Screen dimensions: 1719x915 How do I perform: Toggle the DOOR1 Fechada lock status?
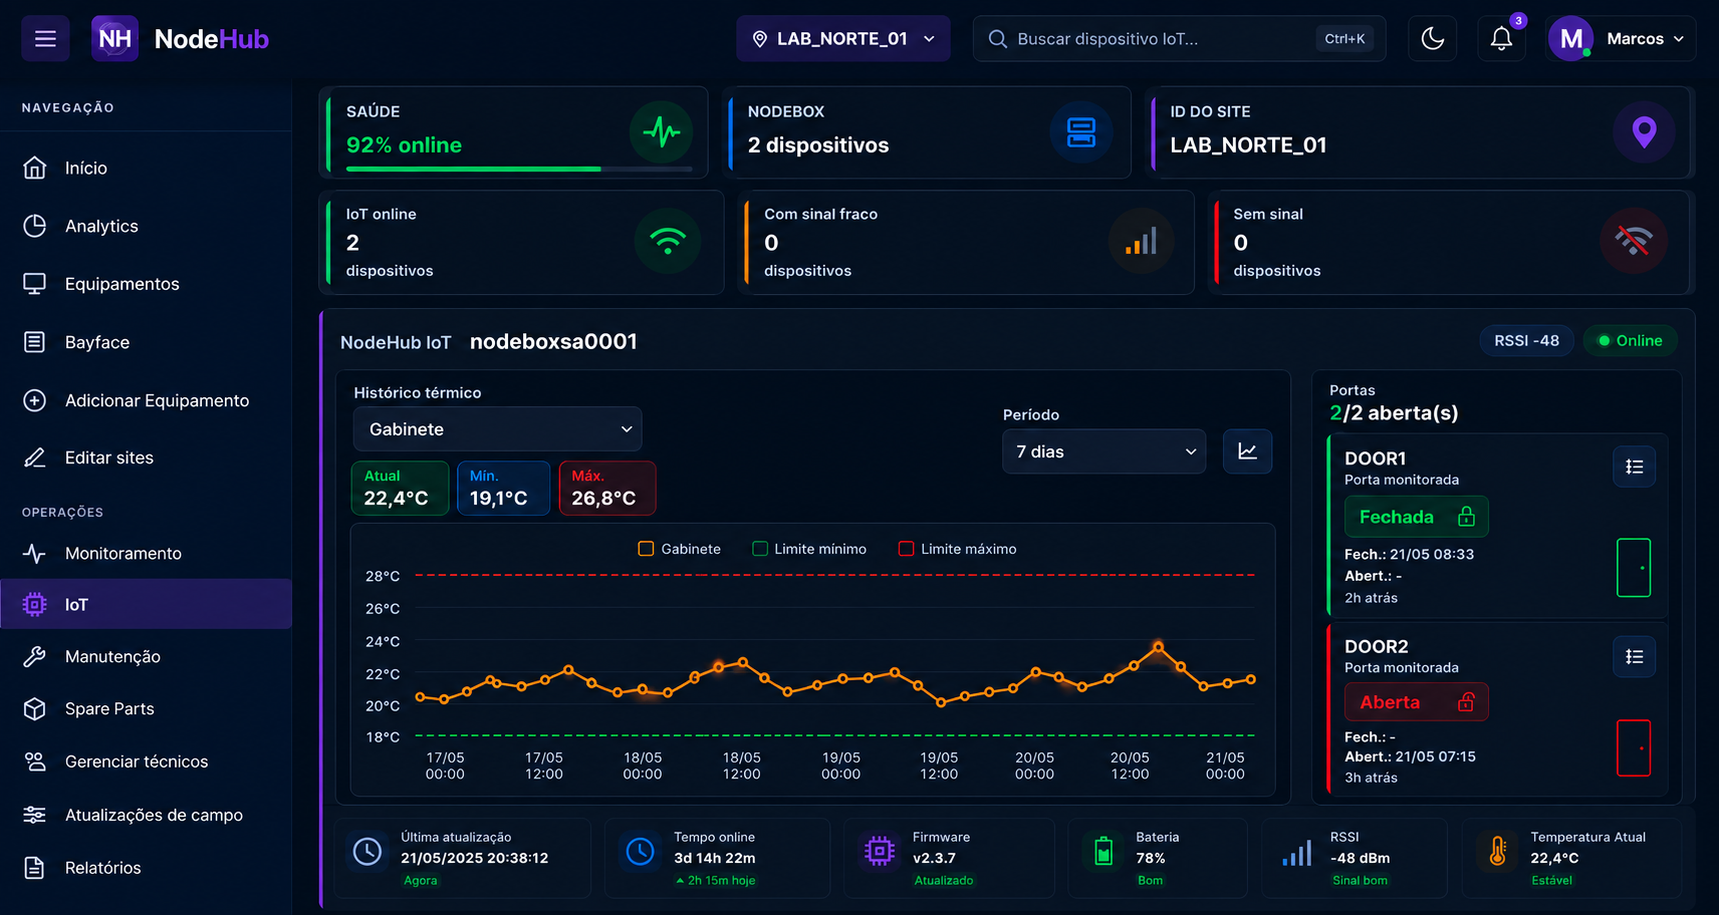[x=1416, y=517]
